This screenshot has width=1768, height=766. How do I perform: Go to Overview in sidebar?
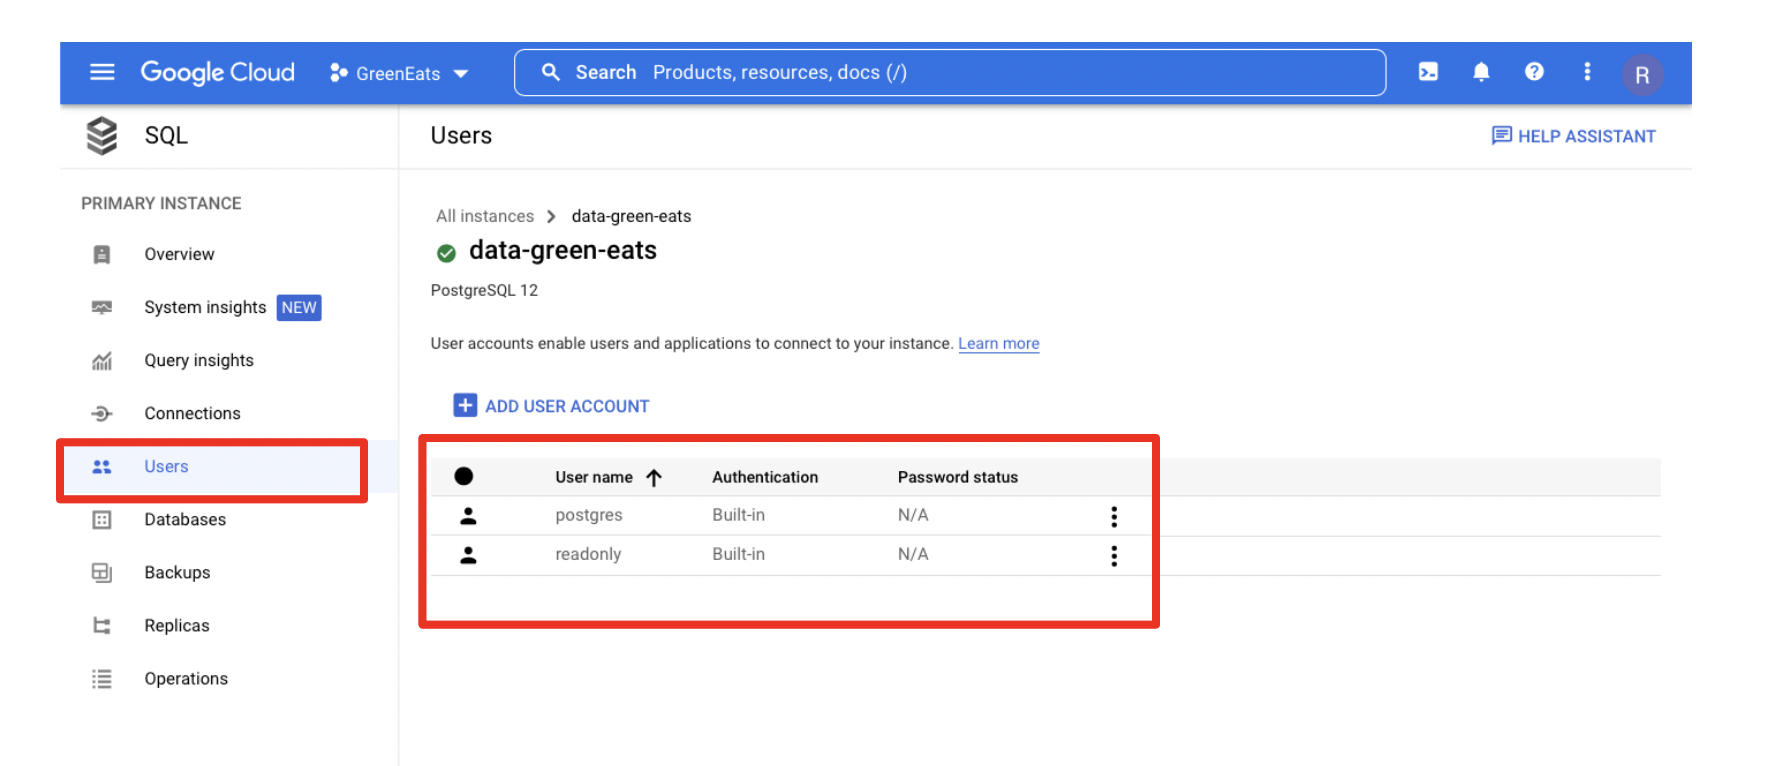point(179,254)
